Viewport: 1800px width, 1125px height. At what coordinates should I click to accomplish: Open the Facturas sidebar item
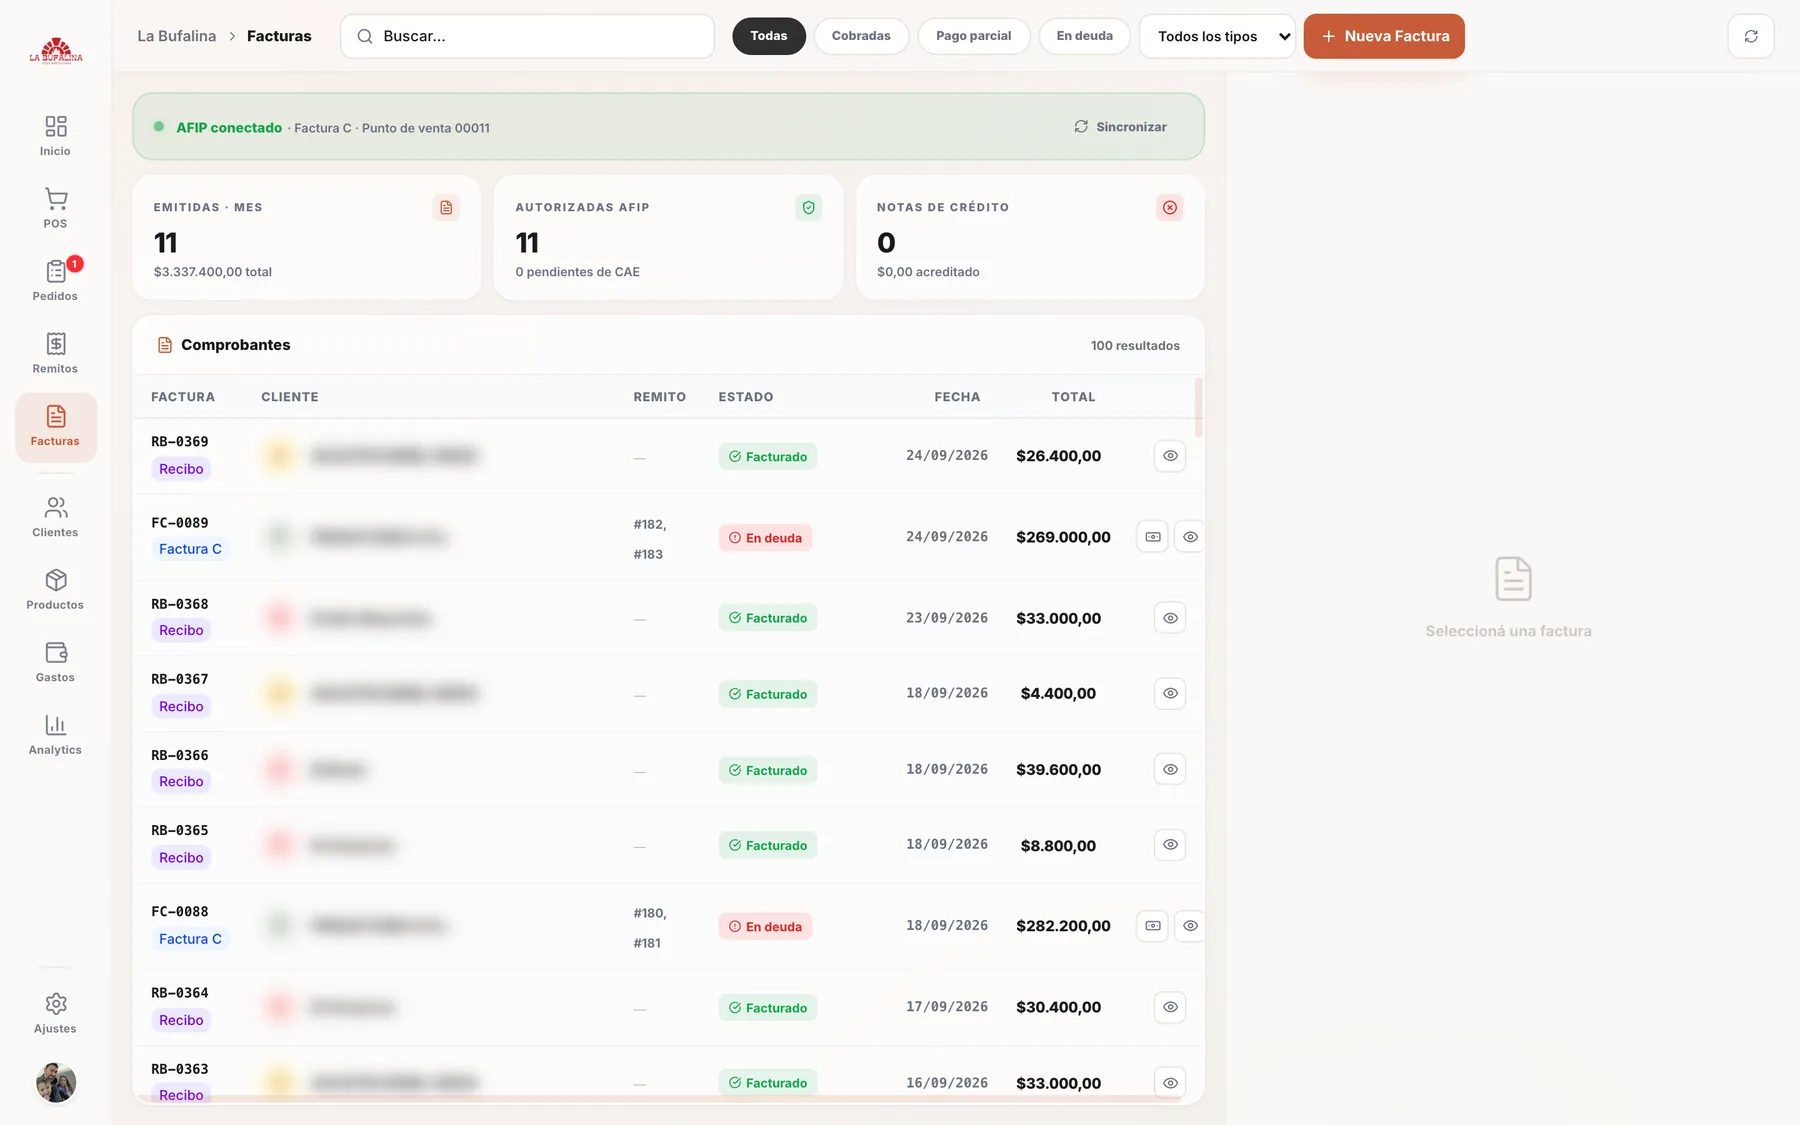point(55,427)
